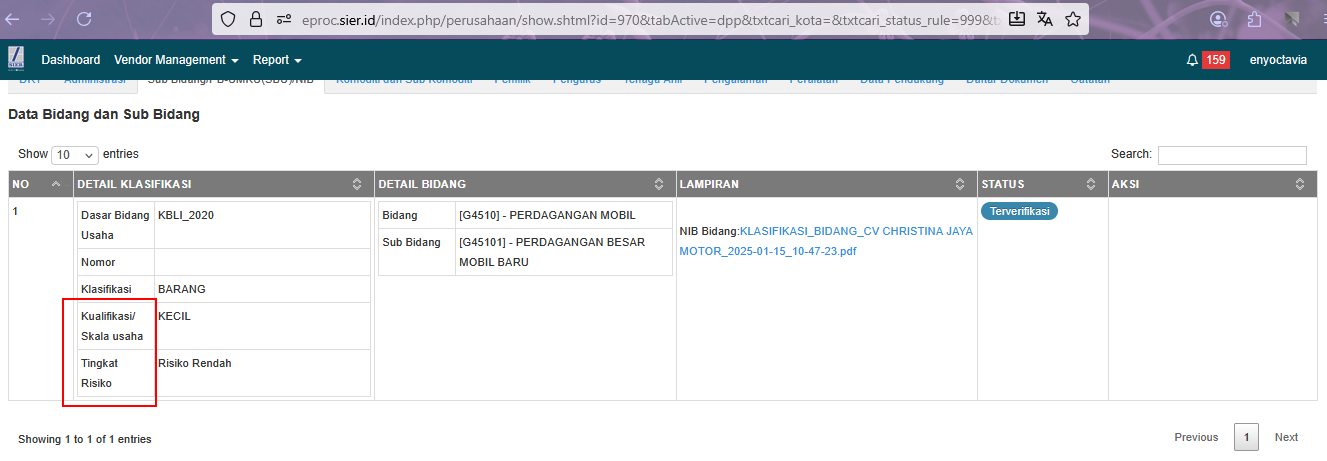Image resolution: width=1327 pixels, height=461 pixels.
Task: Click page 1 in pagination
Action: pos(1246,437)
